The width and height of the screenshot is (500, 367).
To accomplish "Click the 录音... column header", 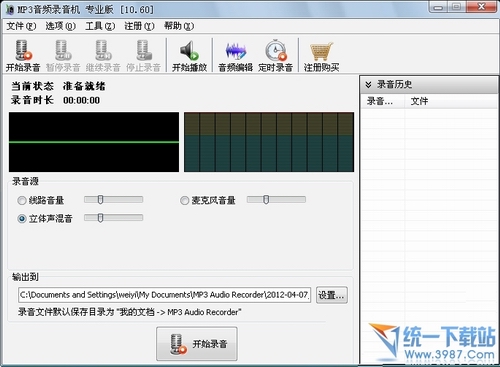I will click(383, 101).
